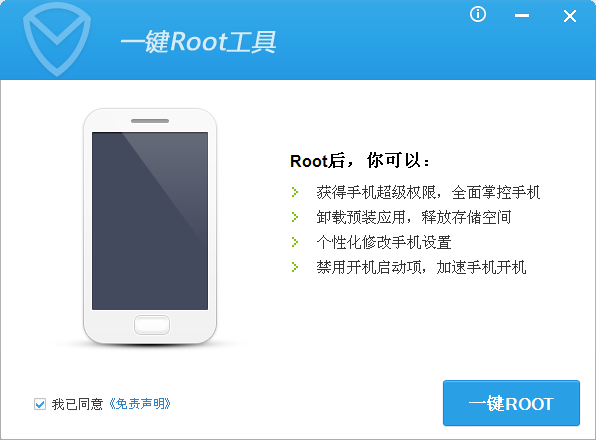This screenshot has width=596, height=440.
Task: Open the 《免责声明》 disclaimer link
Action: [139, 404]
